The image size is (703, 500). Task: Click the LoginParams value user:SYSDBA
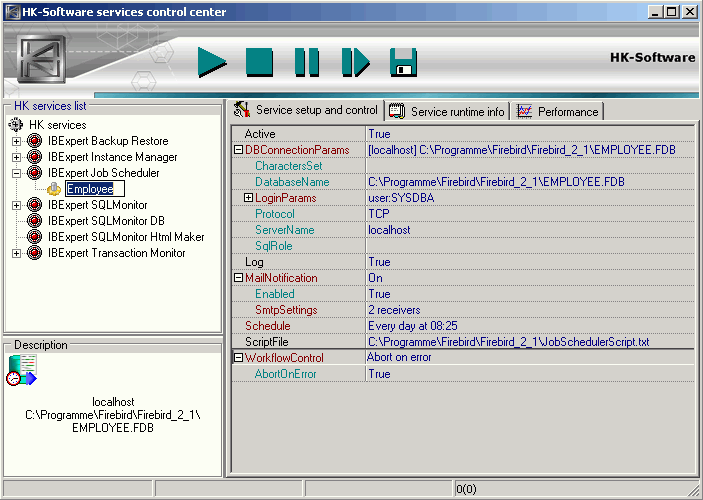530,198
